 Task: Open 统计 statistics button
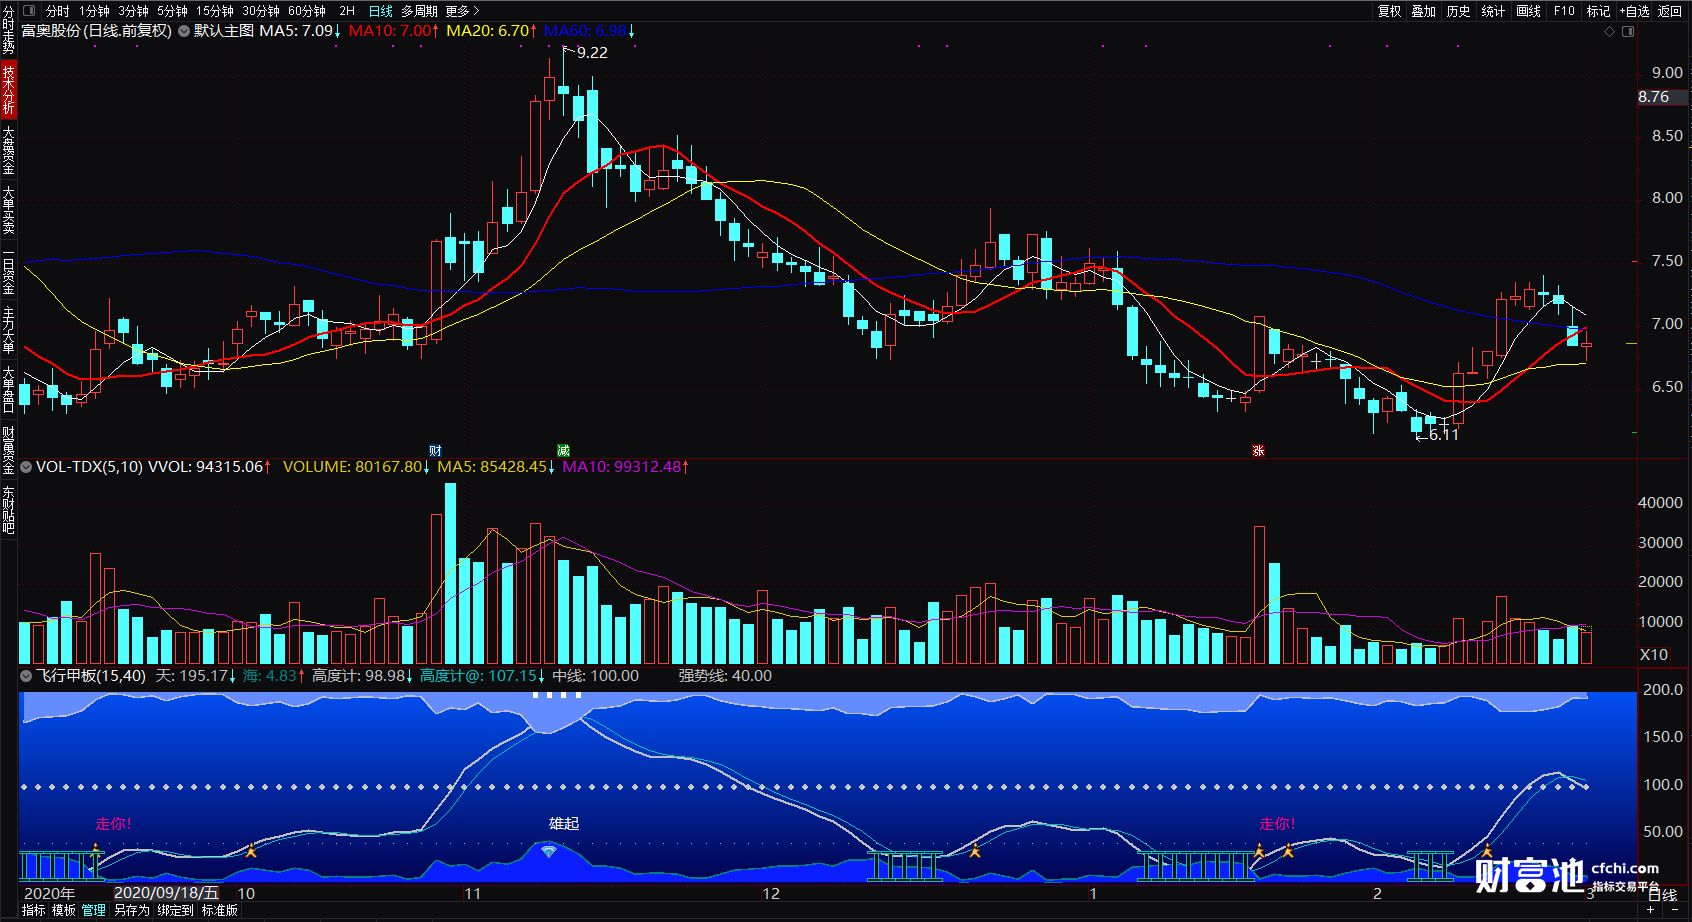[x=1494, y=11]
